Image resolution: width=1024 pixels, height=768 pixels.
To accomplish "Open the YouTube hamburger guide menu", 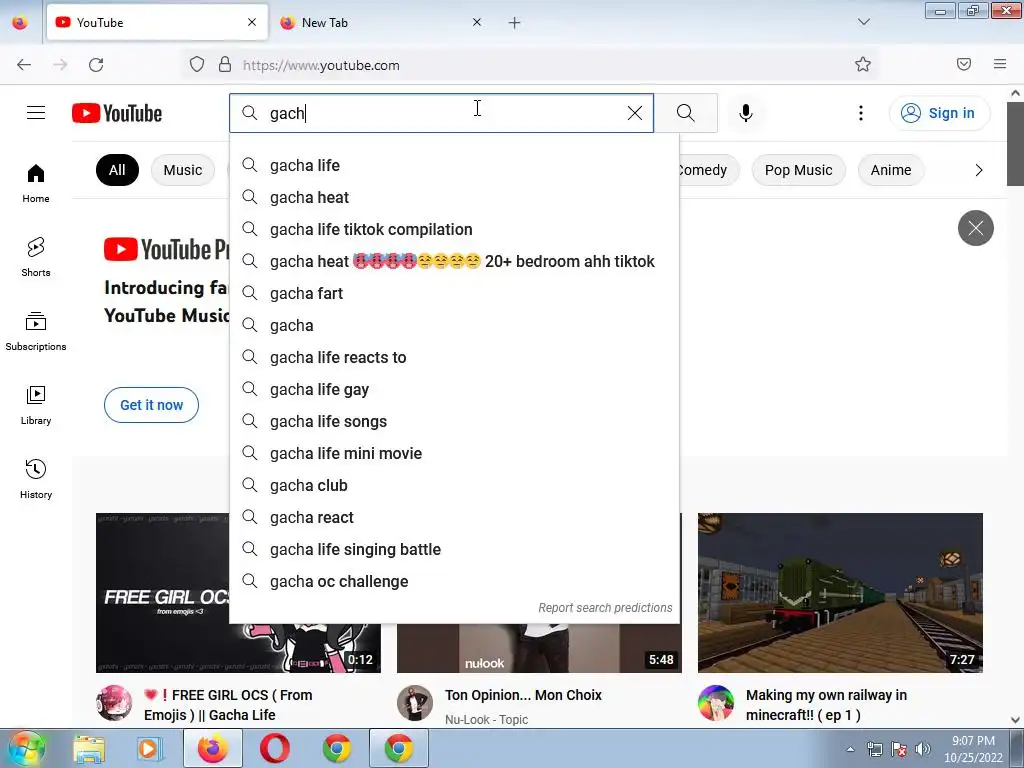I will click(36, 113).
